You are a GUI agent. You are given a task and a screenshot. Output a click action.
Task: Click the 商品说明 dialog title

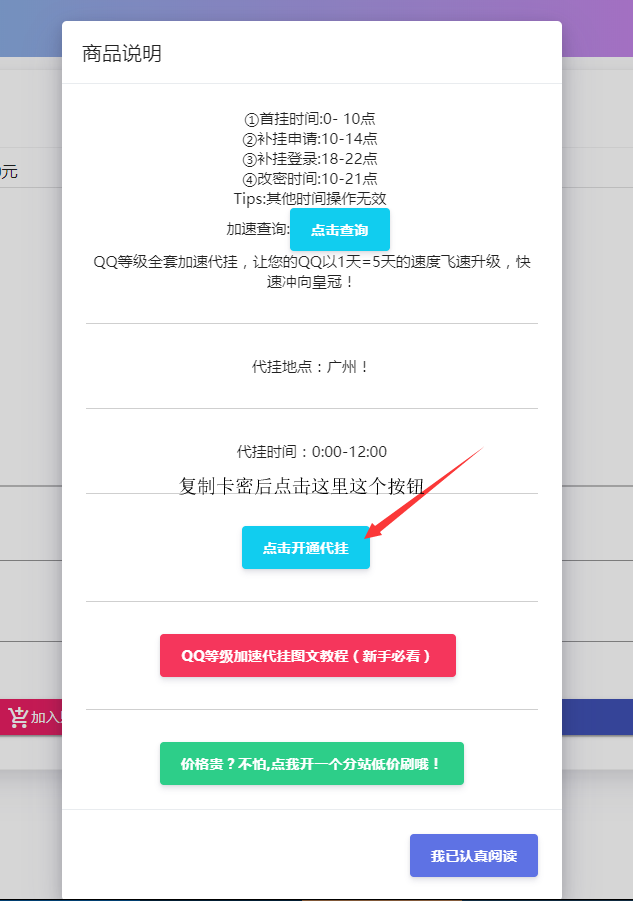tap(122, 53)
